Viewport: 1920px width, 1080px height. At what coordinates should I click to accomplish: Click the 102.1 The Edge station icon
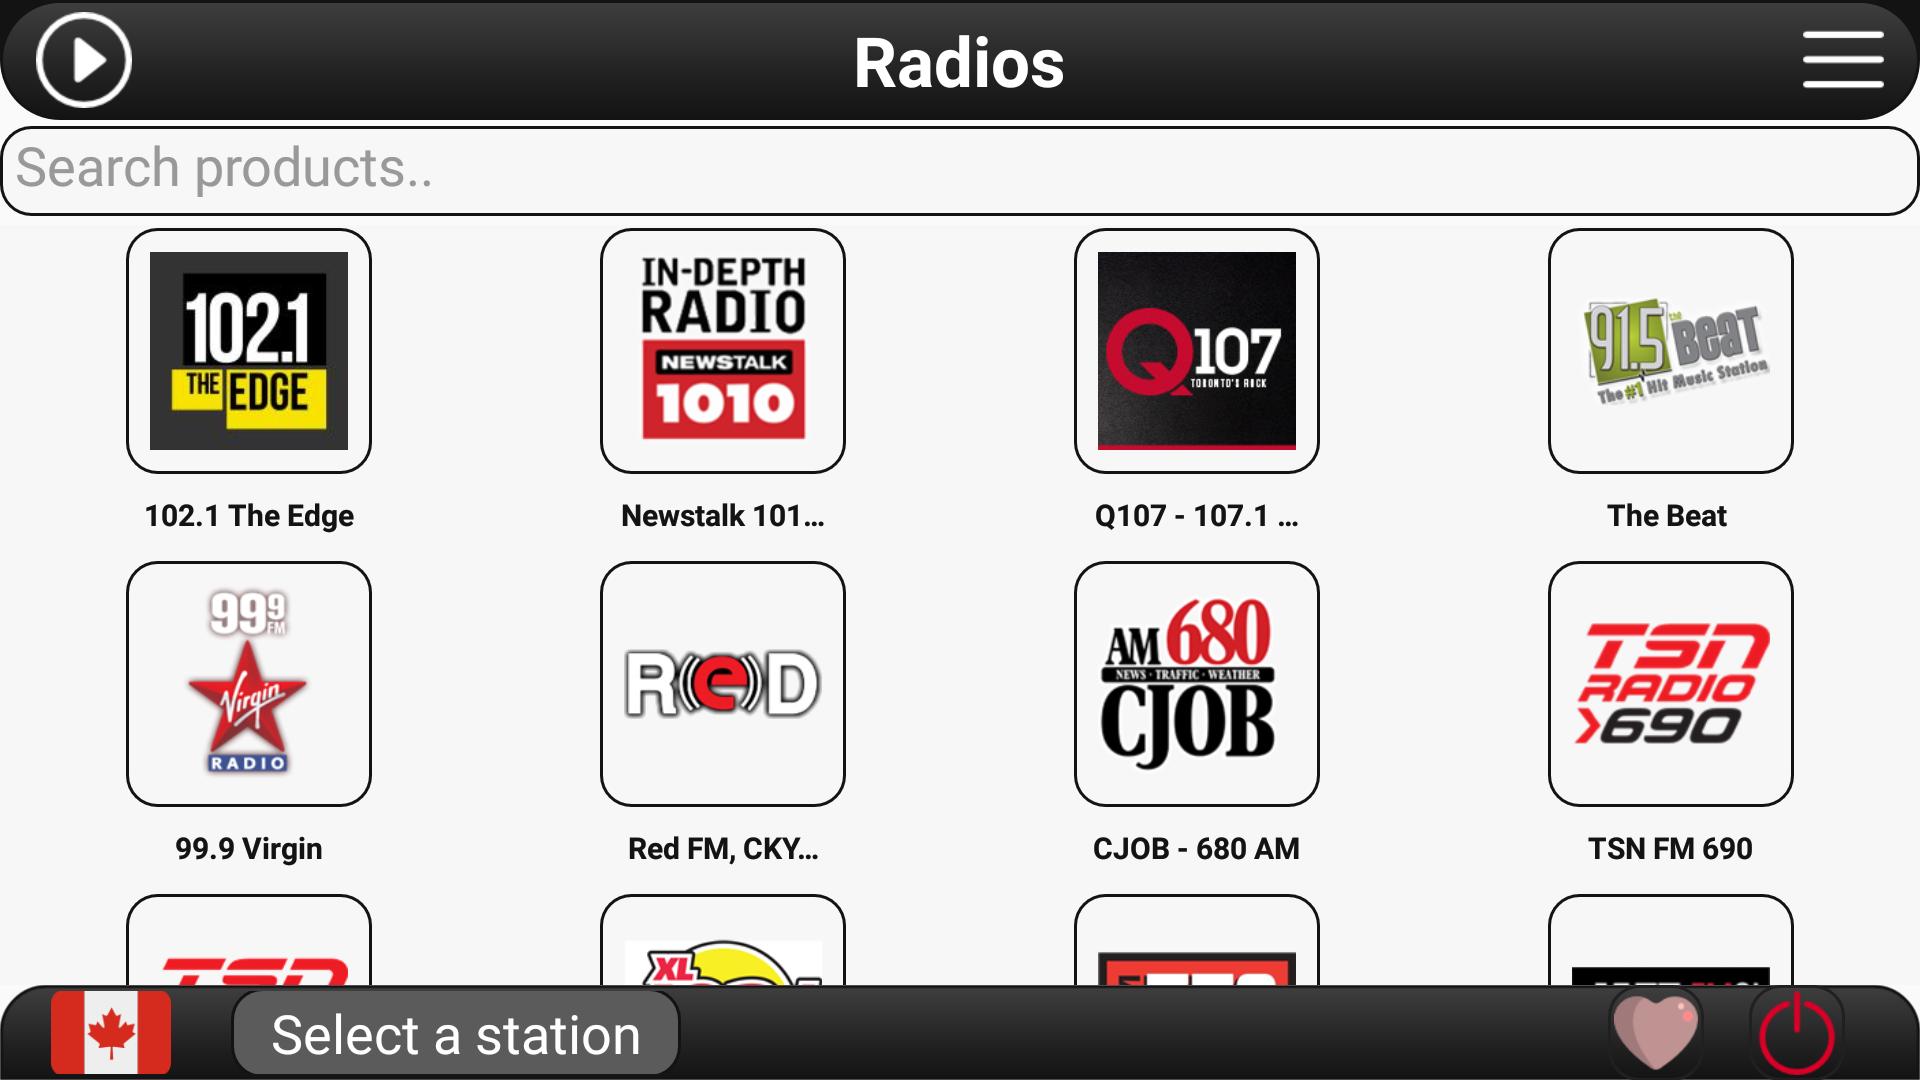click(249, 351)
